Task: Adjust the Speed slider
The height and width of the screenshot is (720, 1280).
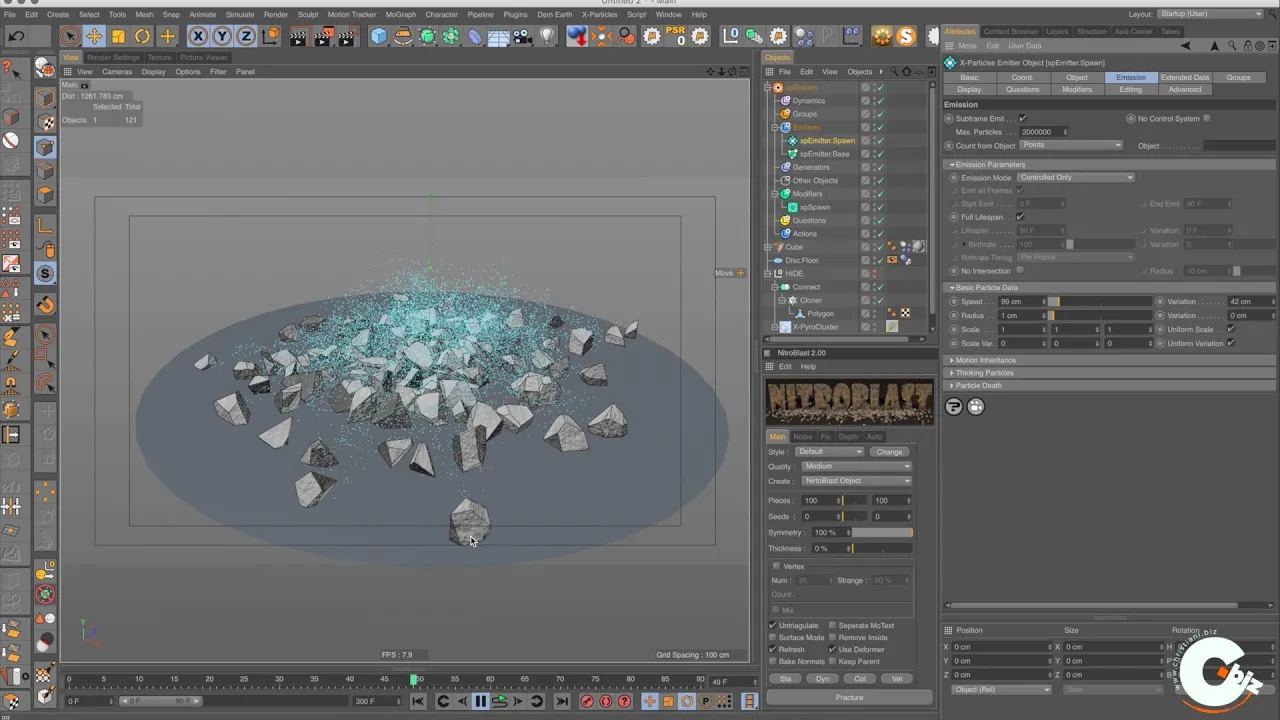Action: pyautogui.click(x=1100, y=301)
